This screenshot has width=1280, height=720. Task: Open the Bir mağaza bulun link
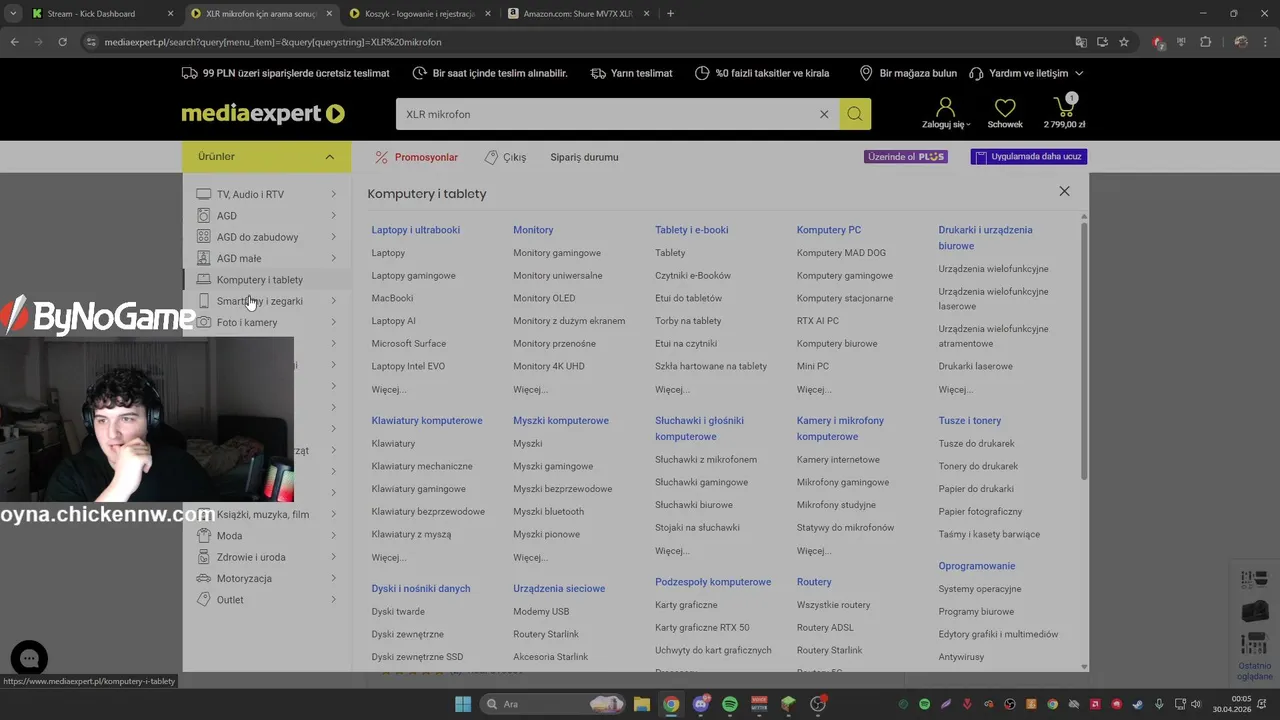pos(908,73)
